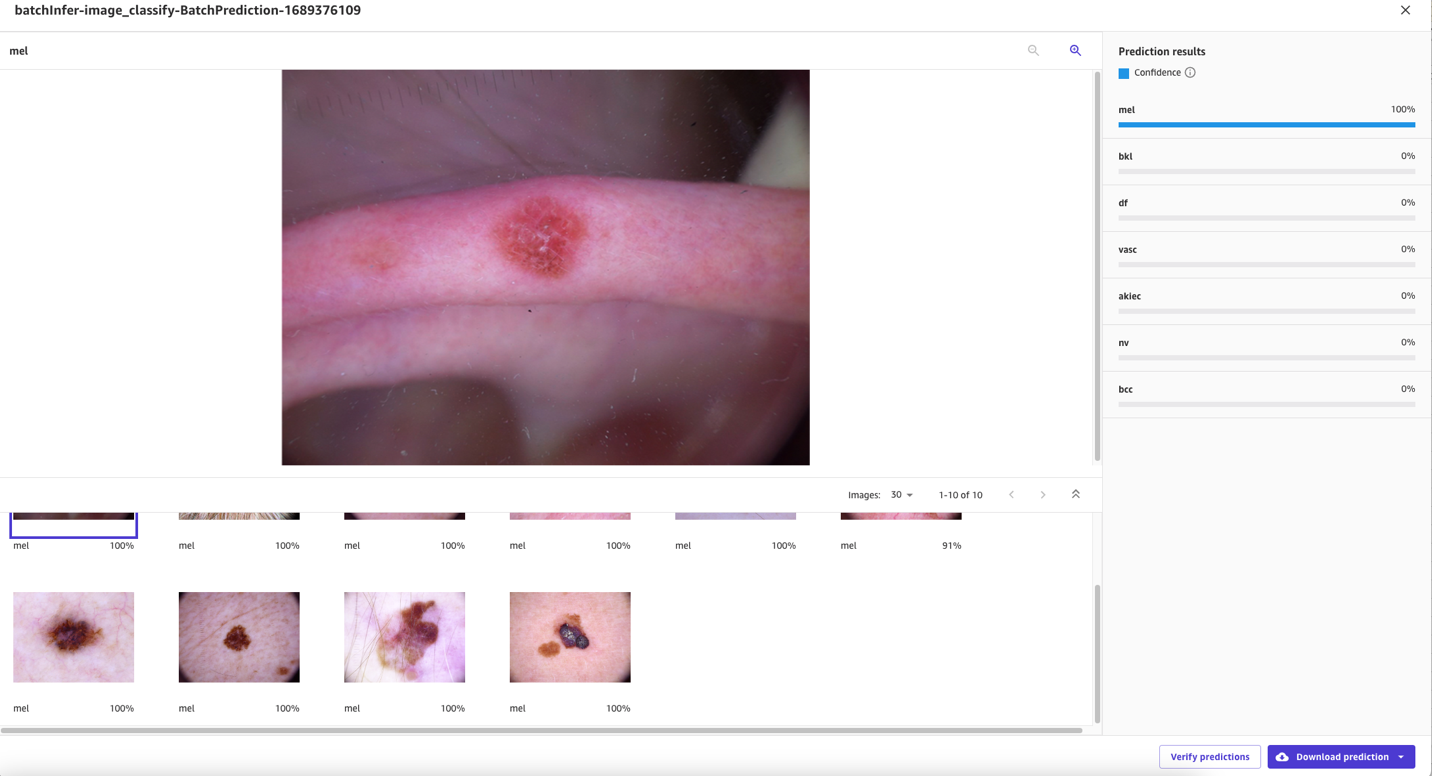Click the horizontal scrollbar at the bottom
The image size is (1432, 776).
tap(542, 731)
